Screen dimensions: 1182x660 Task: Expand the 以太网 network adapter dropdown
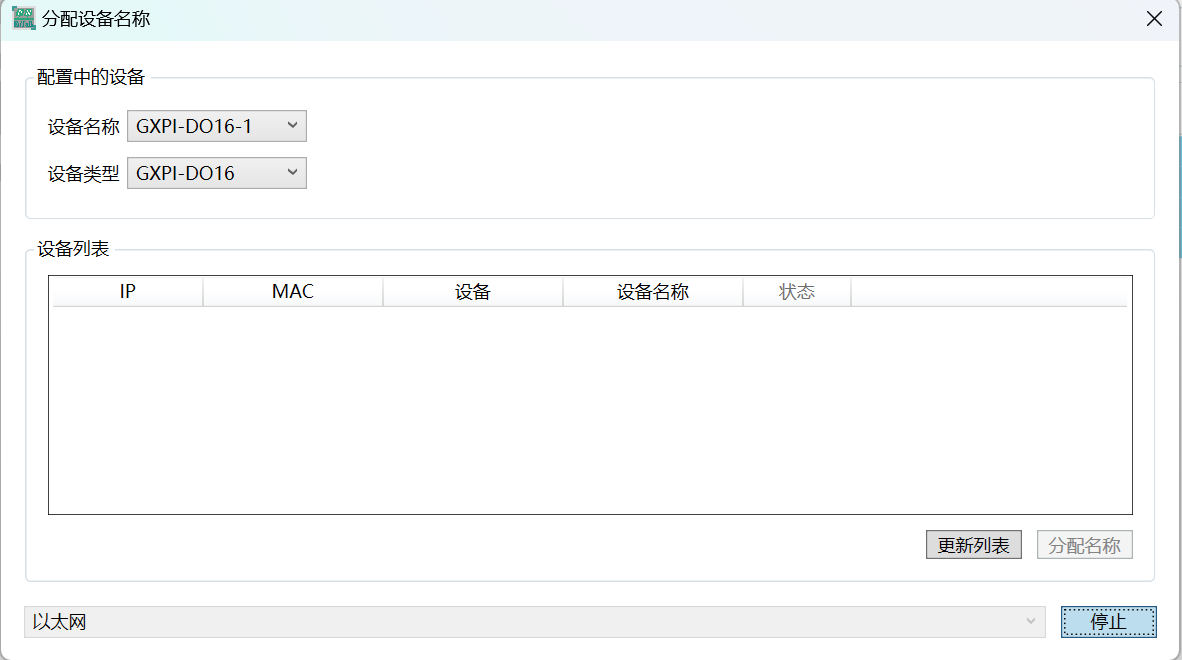(534, 622)
